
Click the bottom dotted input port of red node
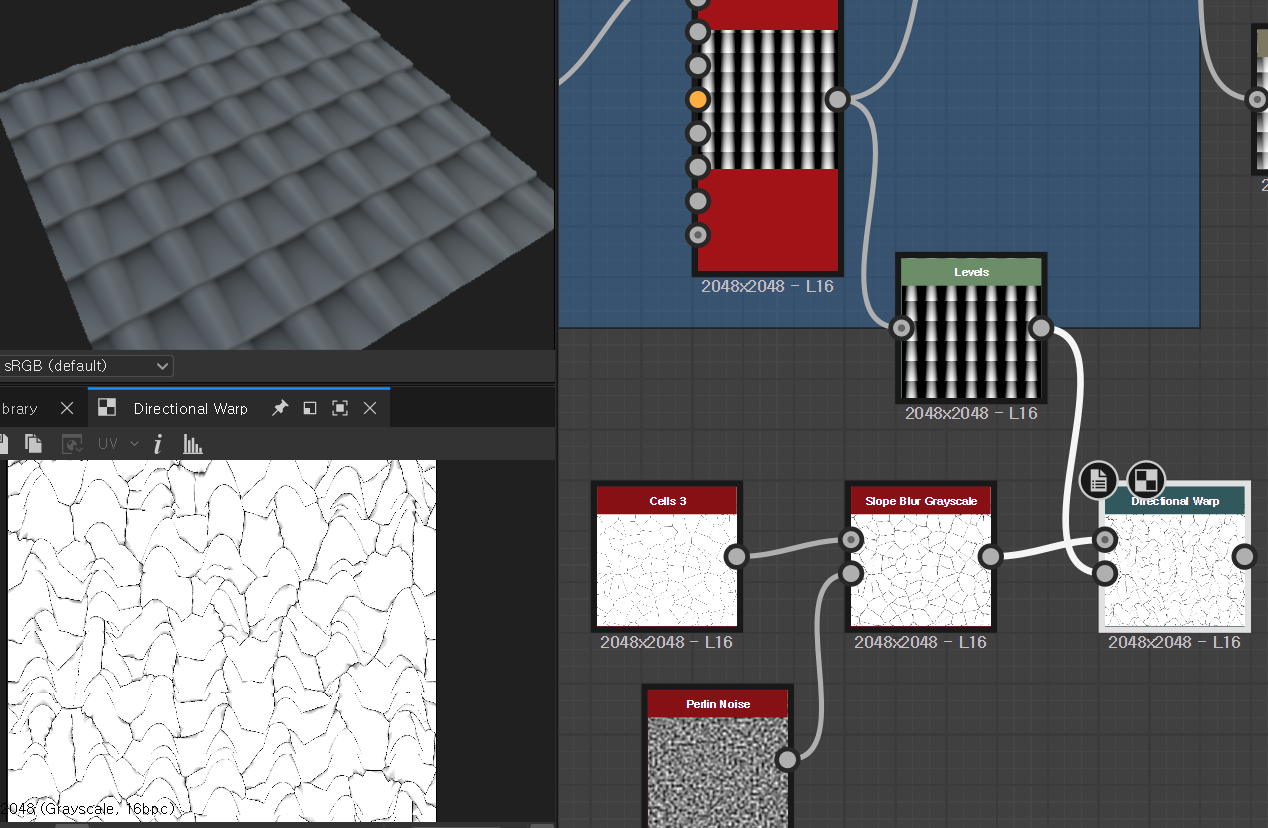[698, 235]
